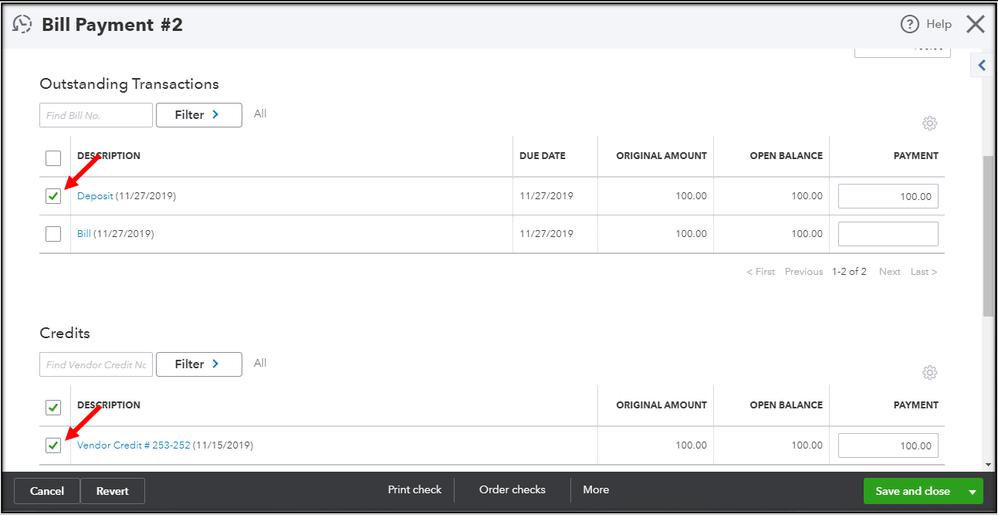The width and height of the screenshot is (998, 515).
Task: Click ORIGINAL AMOUNT header in Outstanding Transactions
Action: click(661, 156)
